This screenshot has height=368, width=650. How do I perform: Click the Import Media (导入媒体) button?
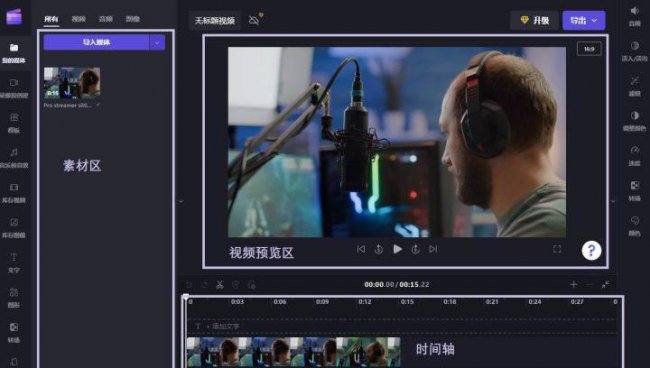coord(96,42)
